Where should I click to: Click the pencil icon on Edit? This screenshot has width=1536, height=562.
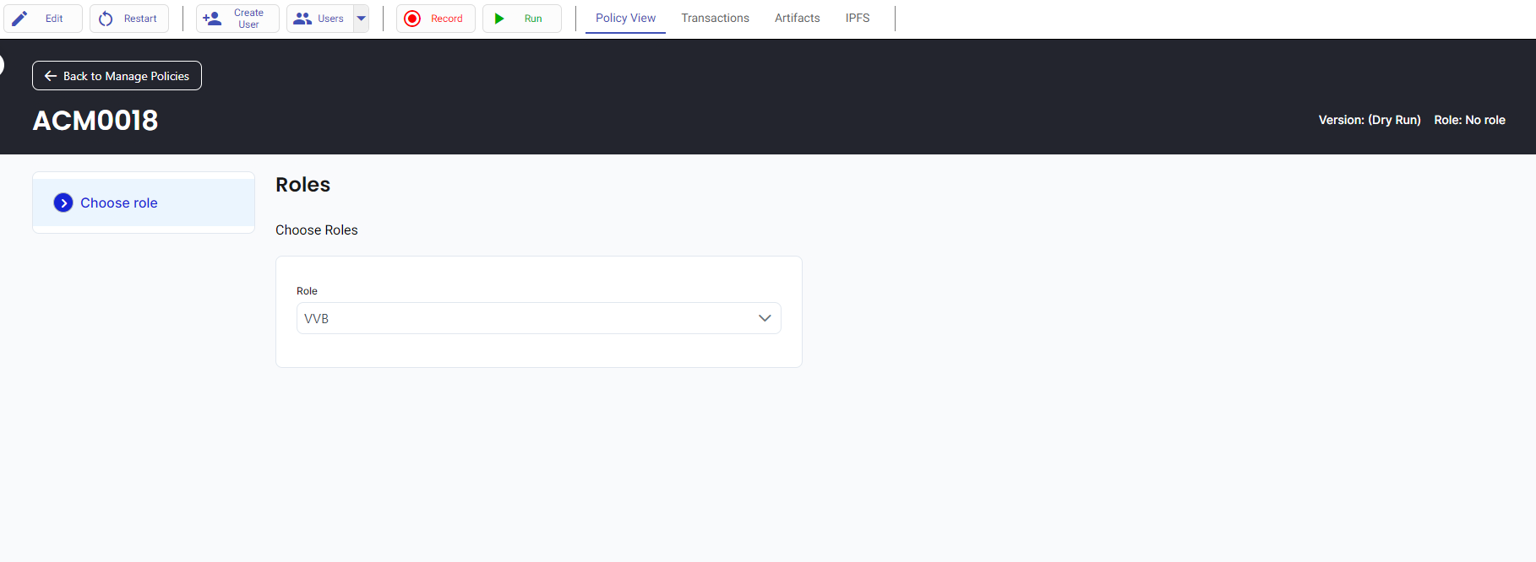(20, 18)
